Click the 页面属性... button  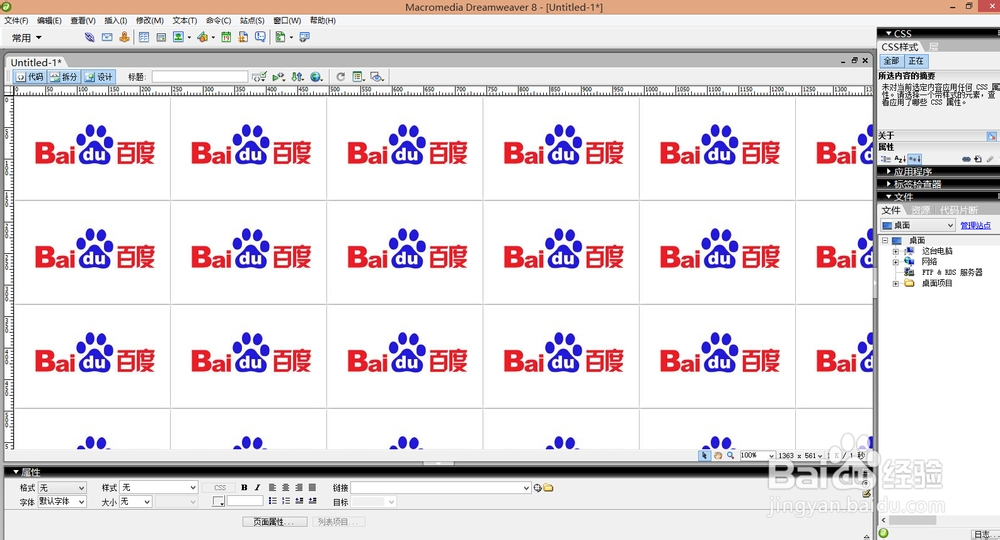tap(274, 522)
